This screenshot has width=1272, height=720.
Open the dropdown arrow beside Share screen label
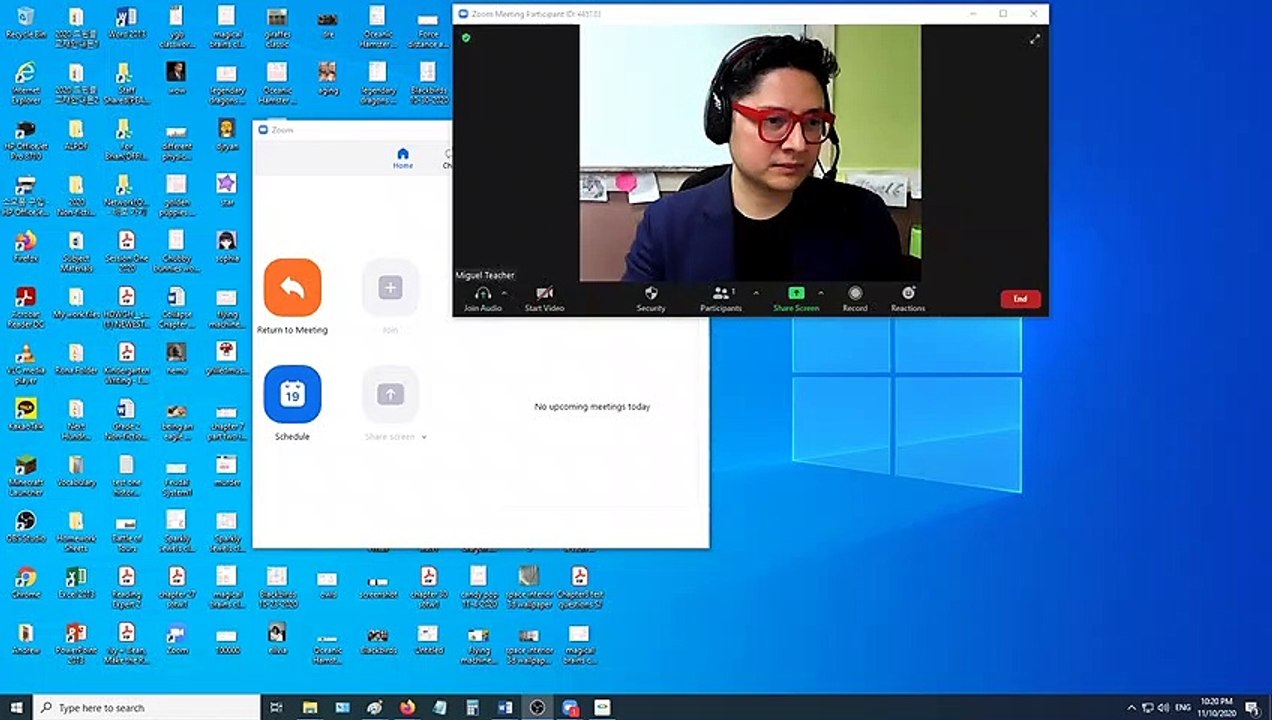424,437
